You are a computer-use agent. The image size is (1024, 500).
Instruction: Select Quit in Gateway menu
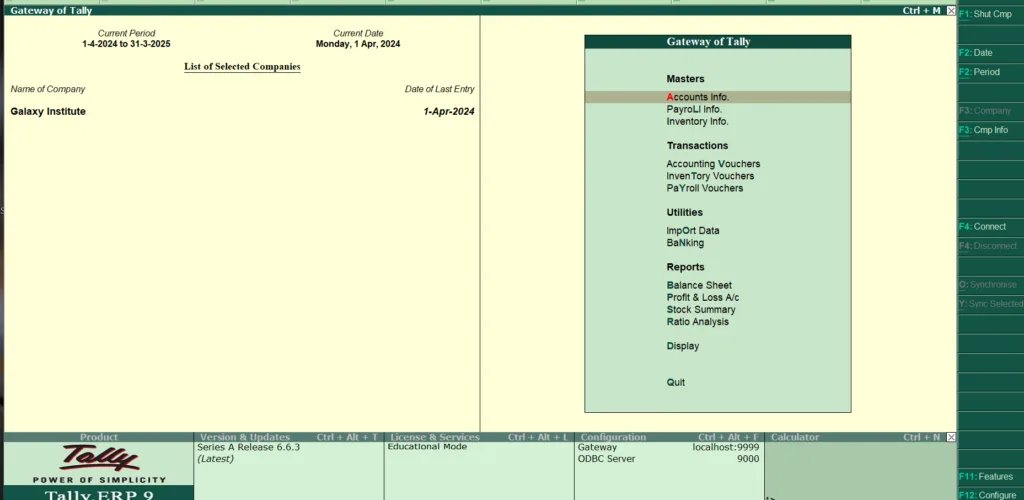point(675,383)
